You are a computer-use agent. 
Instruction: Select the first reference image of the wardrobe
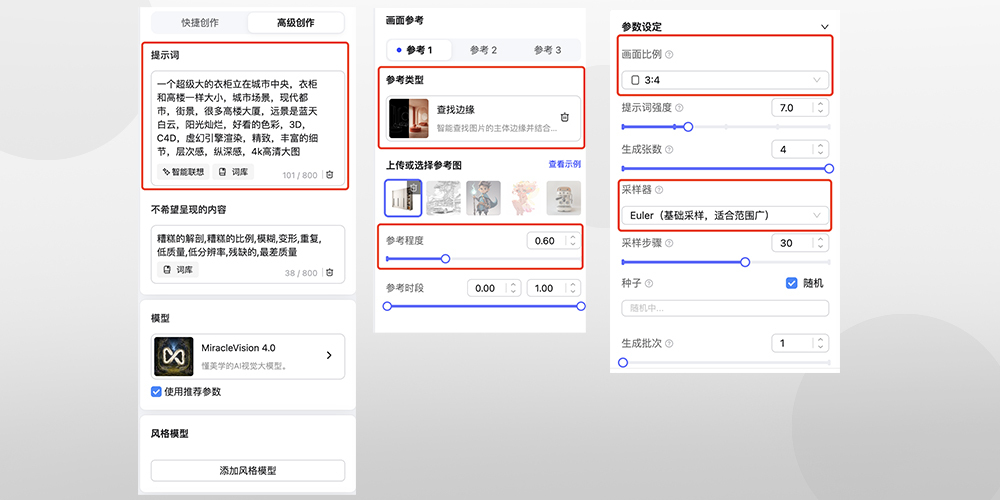coord(403,198)
